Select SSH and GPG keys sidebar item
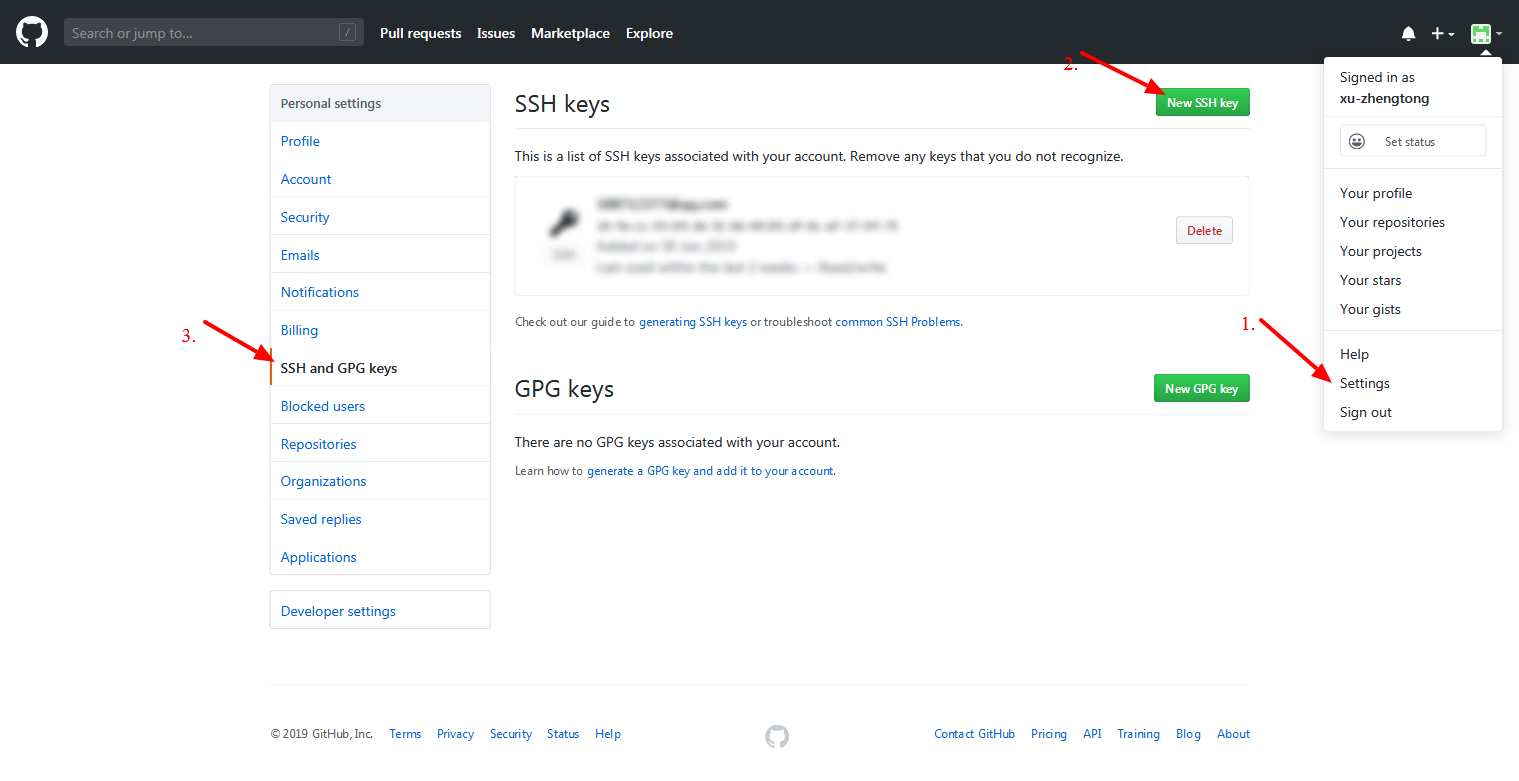Image resolution: width=1519 pixels, height=781 pixels. point(380,368)
